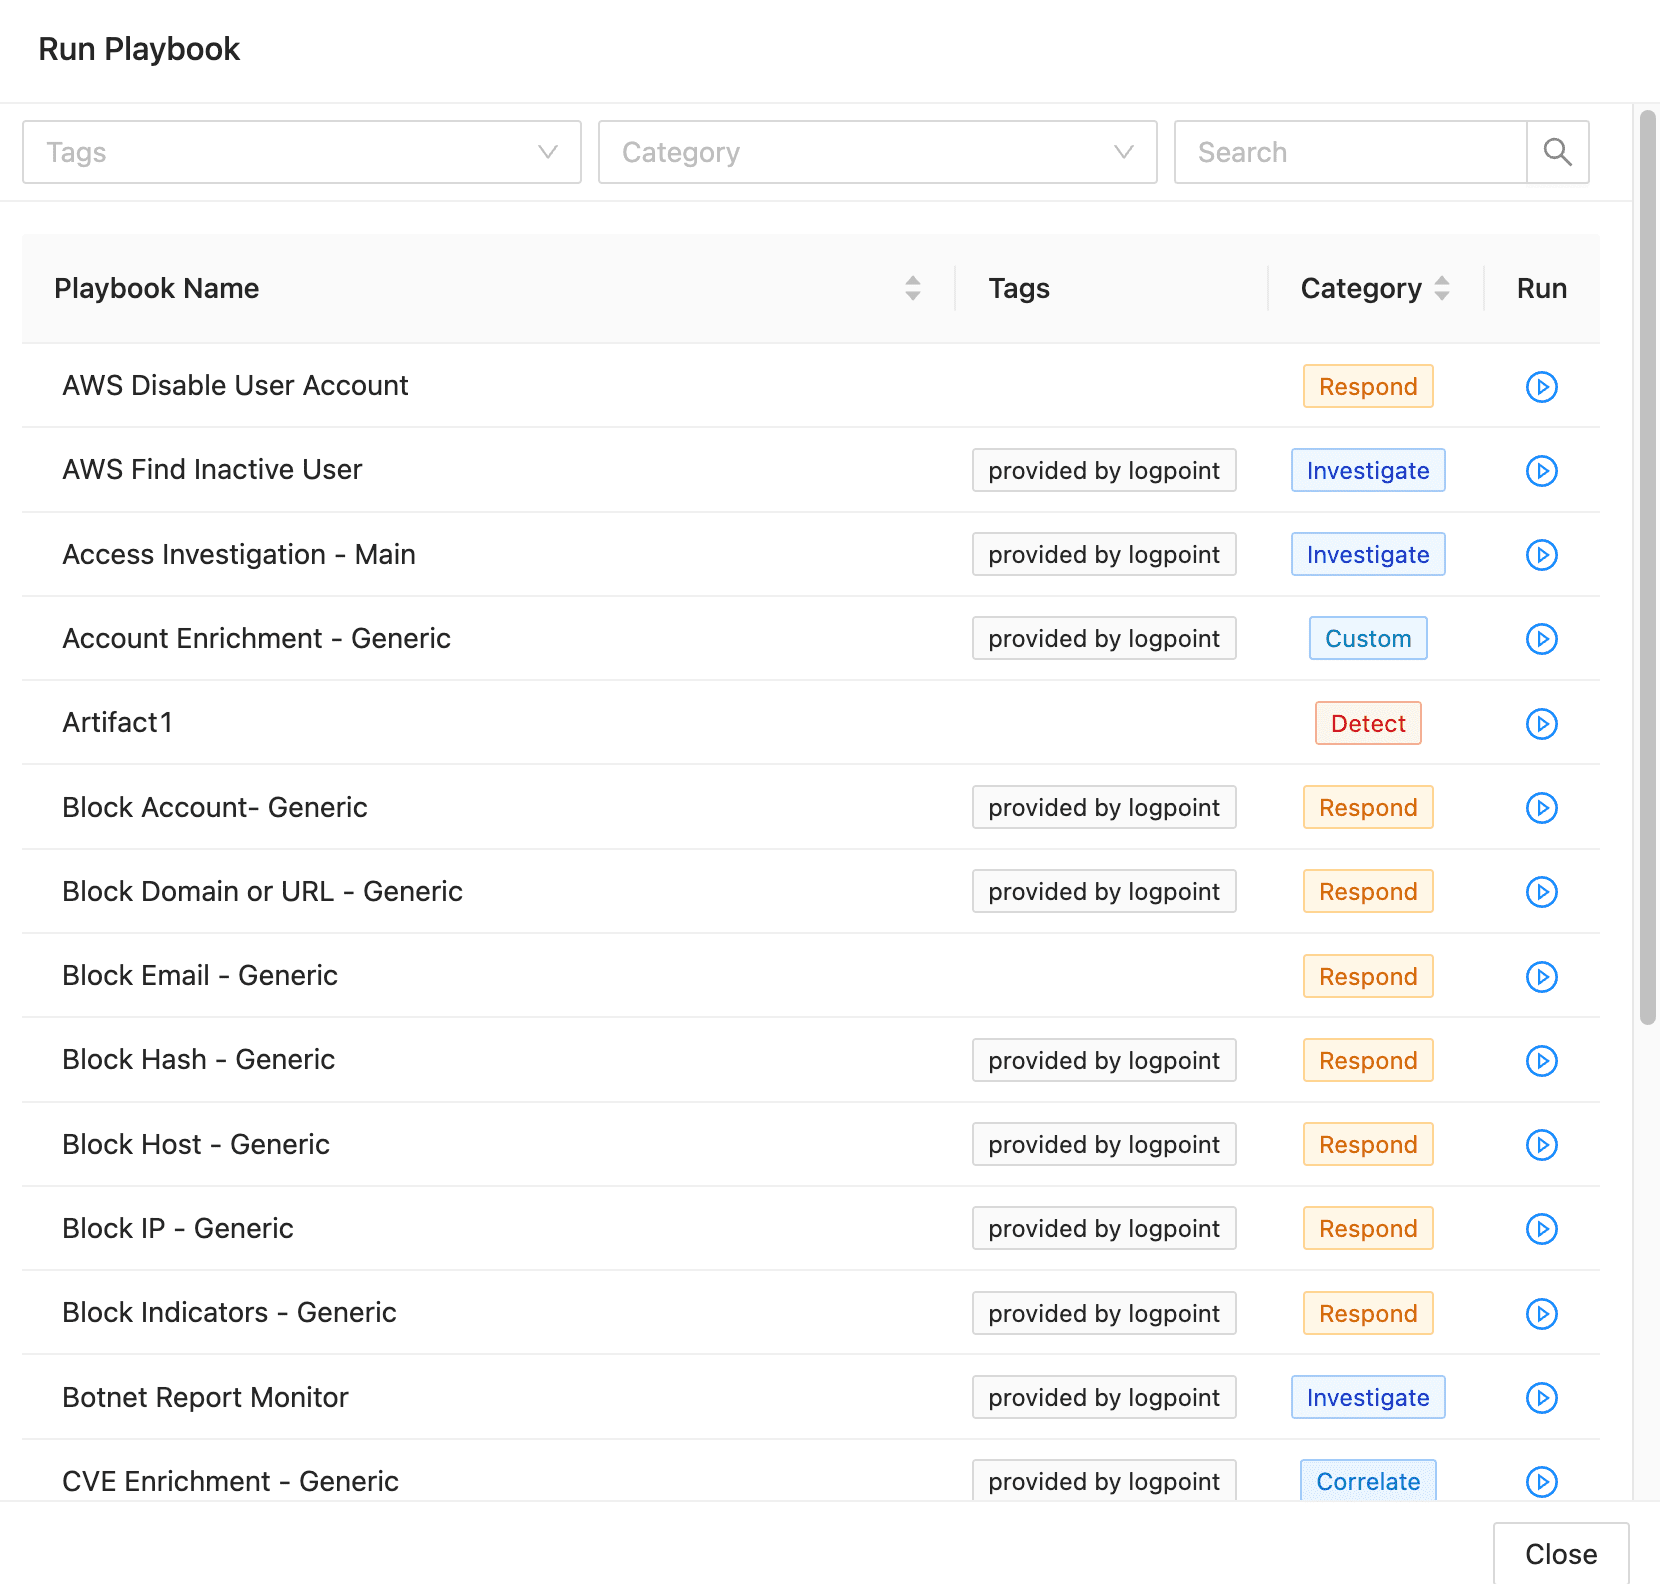Run the AWS Find Inactive User playbook
Viewport: 1660px width, 1584px height.
1541,471
